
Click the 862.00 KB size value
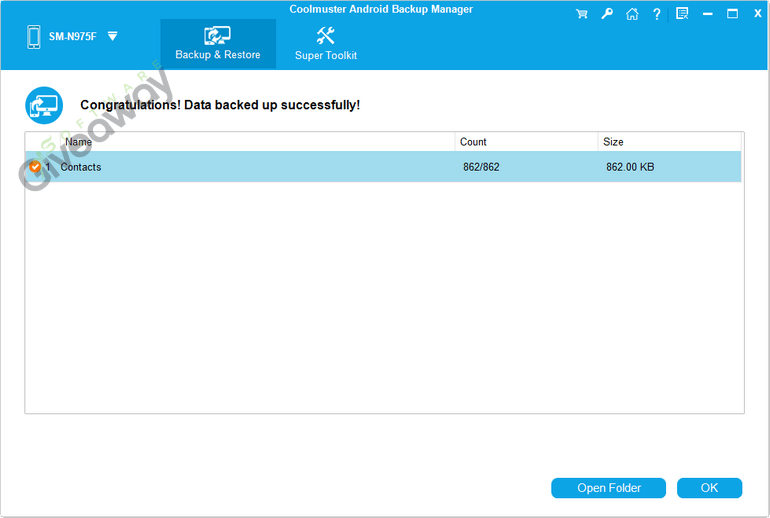point(630,167)
